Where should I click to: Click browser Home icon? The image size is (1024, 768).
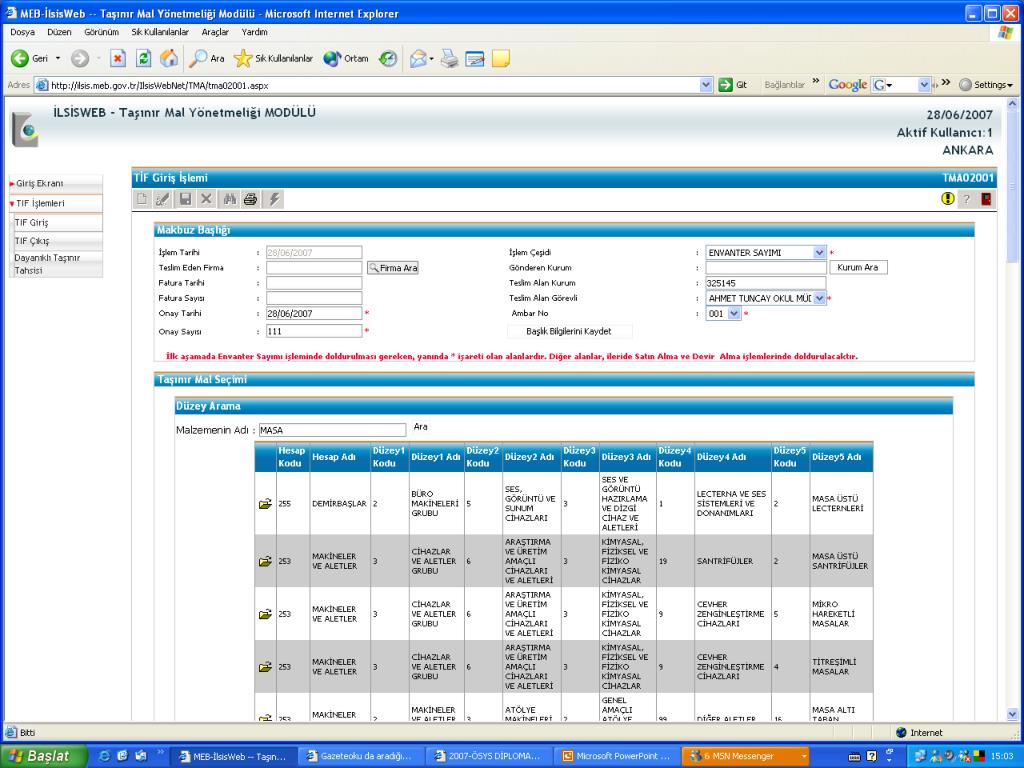pyautogui.click(x=169, y=58)
